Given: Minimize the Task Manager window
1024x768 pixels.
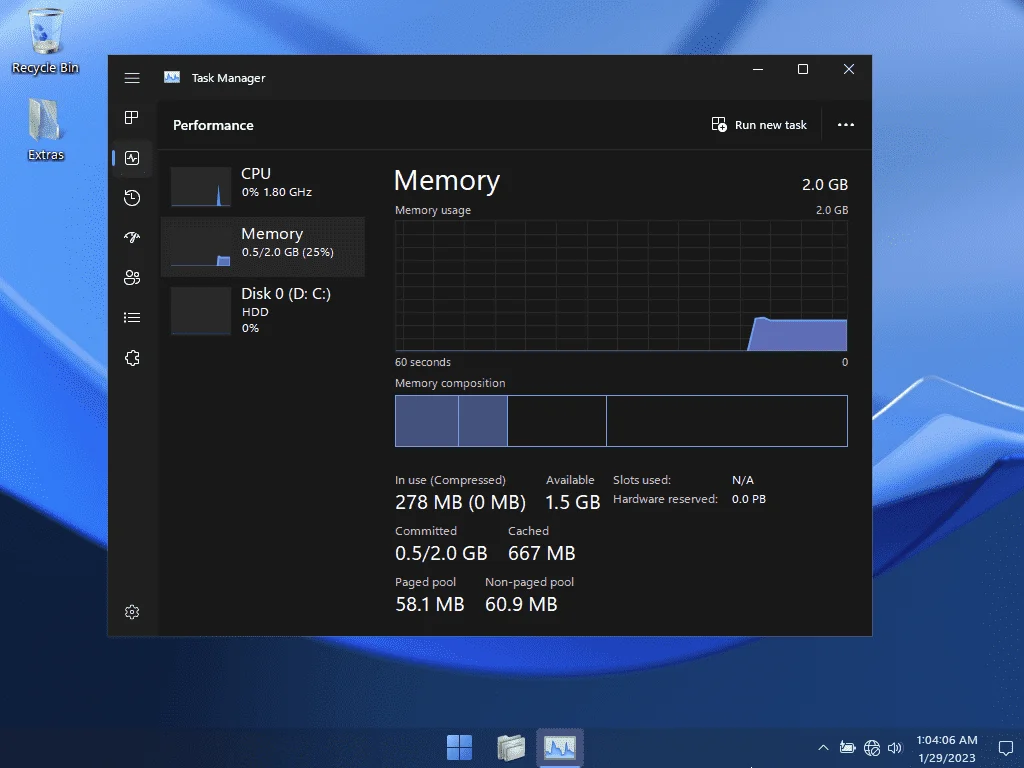Looking at the screenshot, I should [758, 69].
